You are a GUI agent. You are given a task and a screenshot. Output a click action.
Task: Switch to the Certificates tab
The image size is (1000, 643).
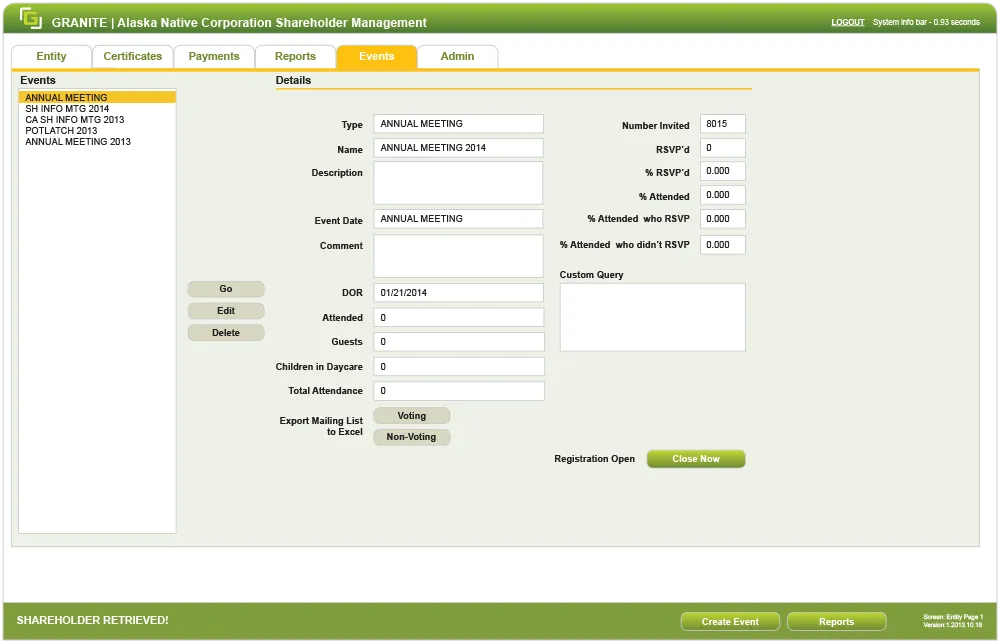click(132, 57)
